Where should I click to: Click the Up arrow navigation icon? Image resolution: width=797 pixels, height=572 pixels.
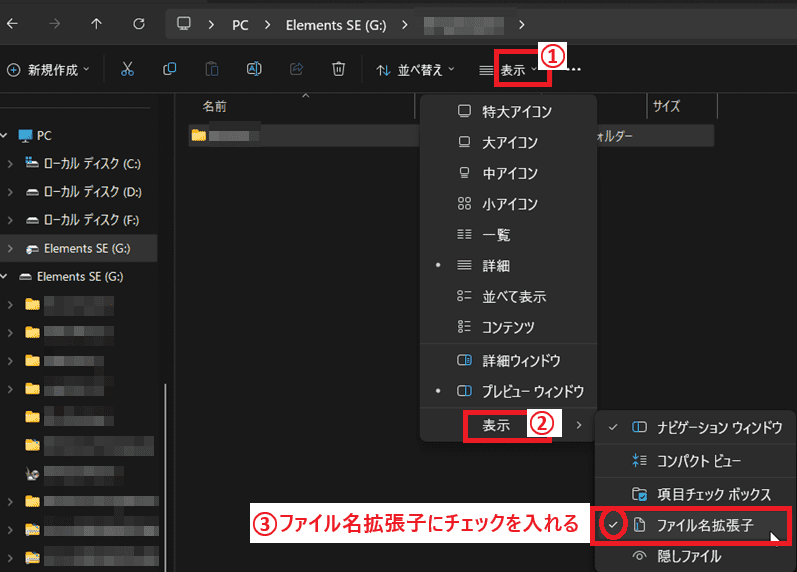[x=96, y=23]
